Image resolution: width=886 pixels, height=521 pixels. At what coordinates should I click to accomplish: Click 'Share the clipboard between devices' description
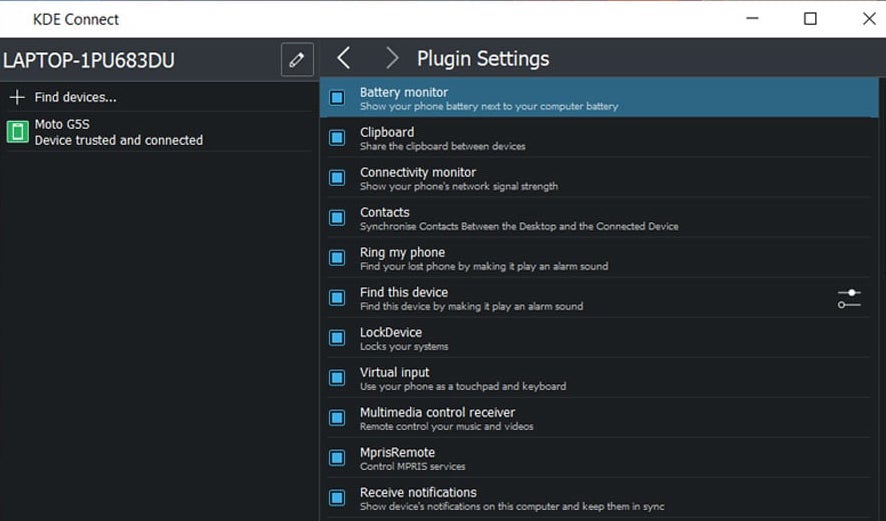tap(442, 146)
